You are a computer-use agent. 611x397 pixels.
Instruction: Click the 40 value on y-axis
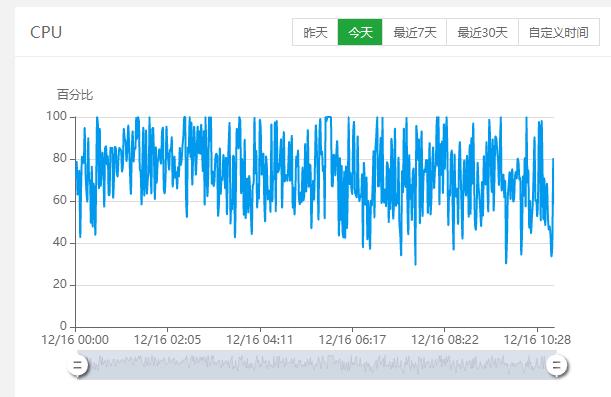[60, 242]
